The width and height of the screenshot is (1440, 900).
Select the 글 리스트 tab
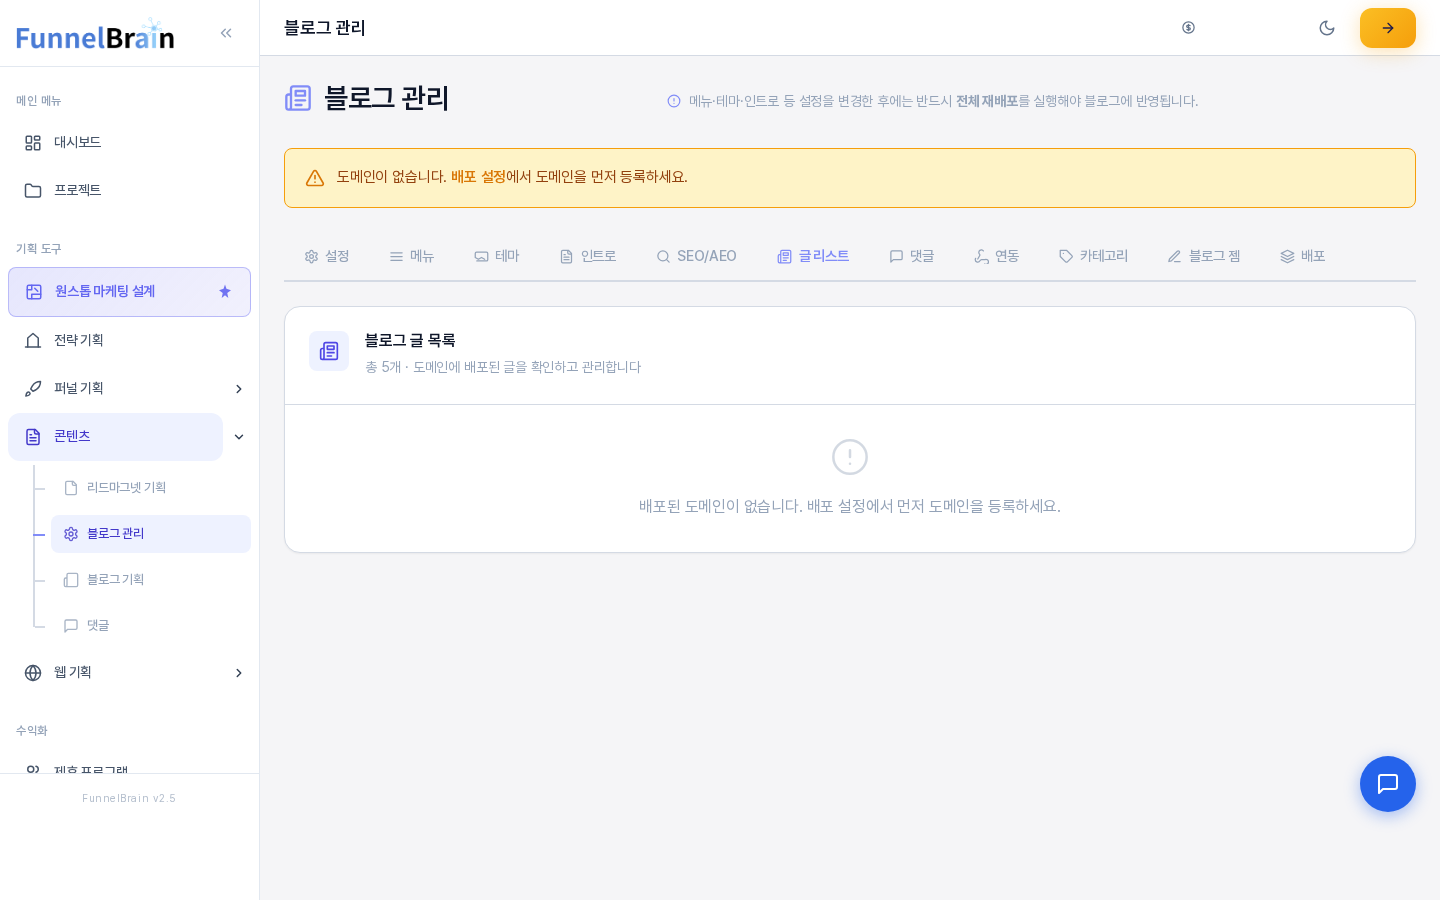813,257
